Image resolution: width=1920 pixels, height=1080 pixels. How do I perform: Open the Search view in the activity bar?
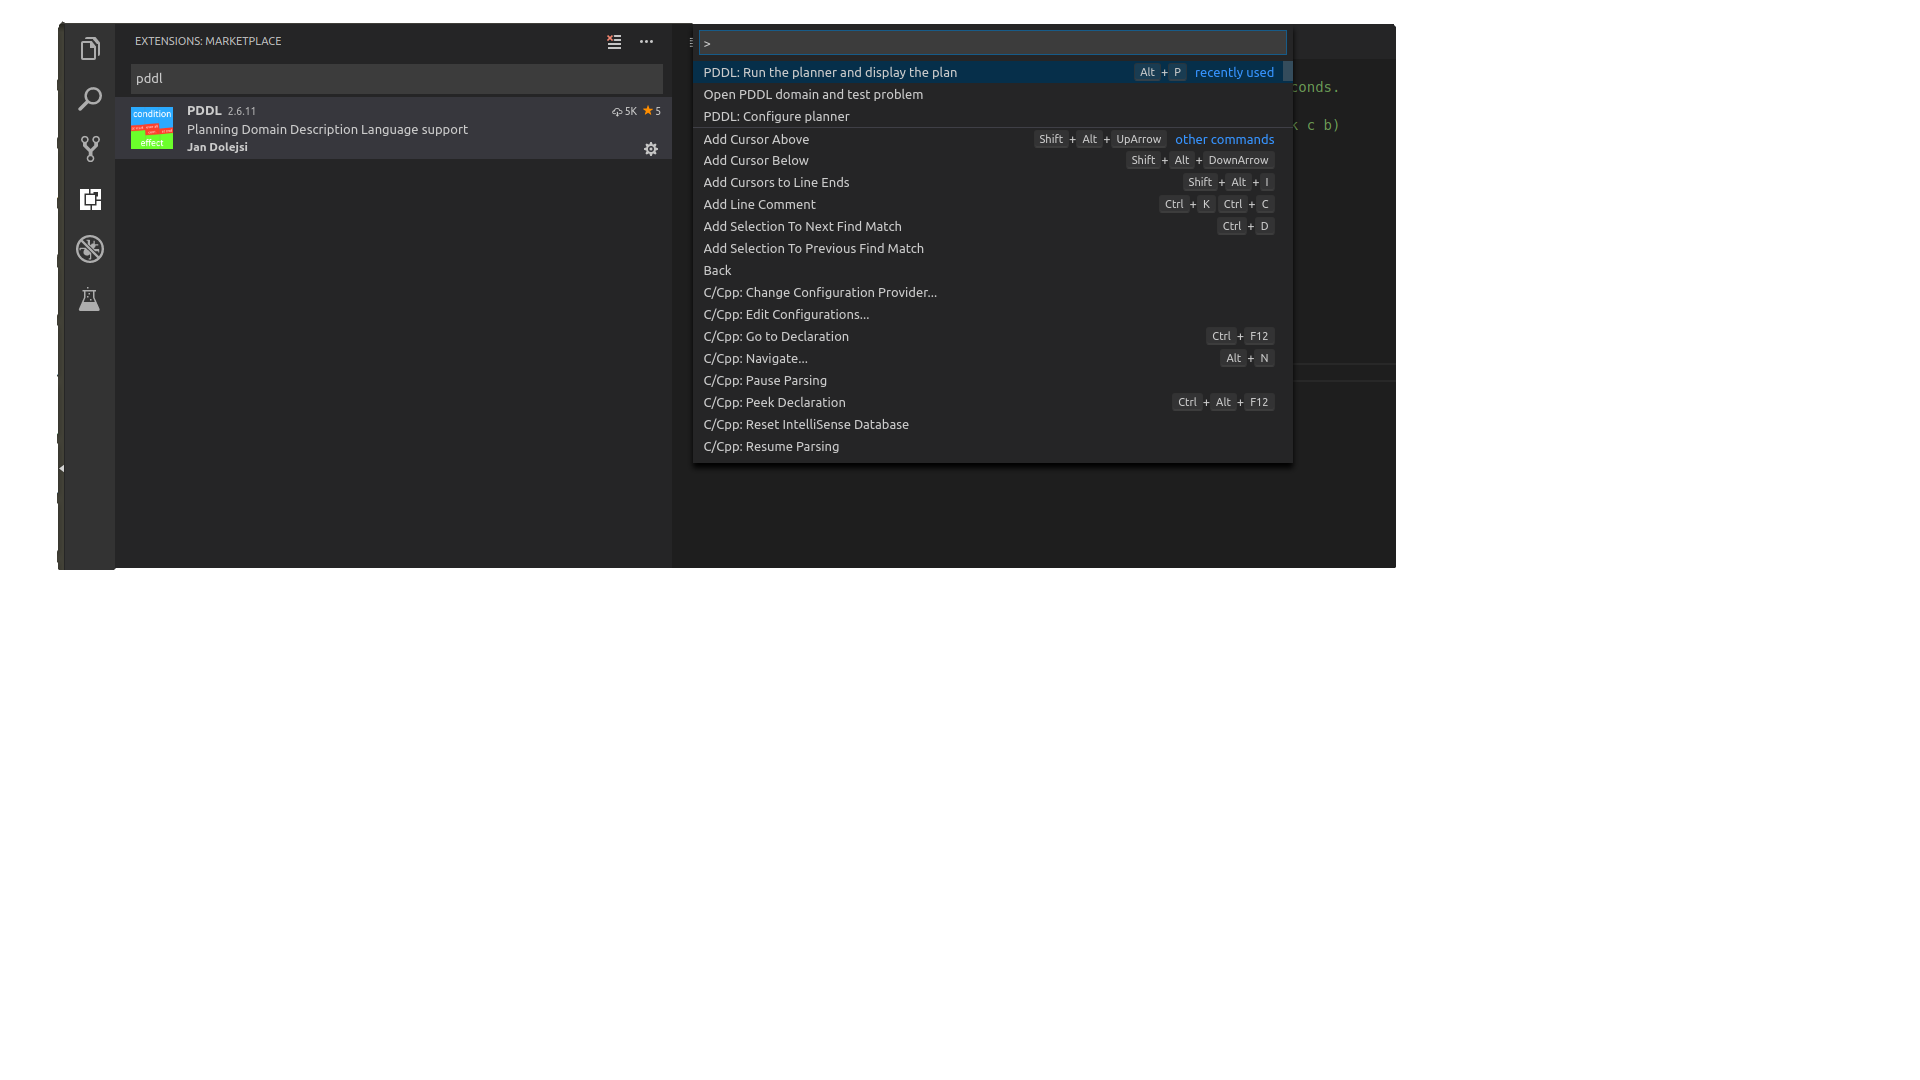pos(90,99)
